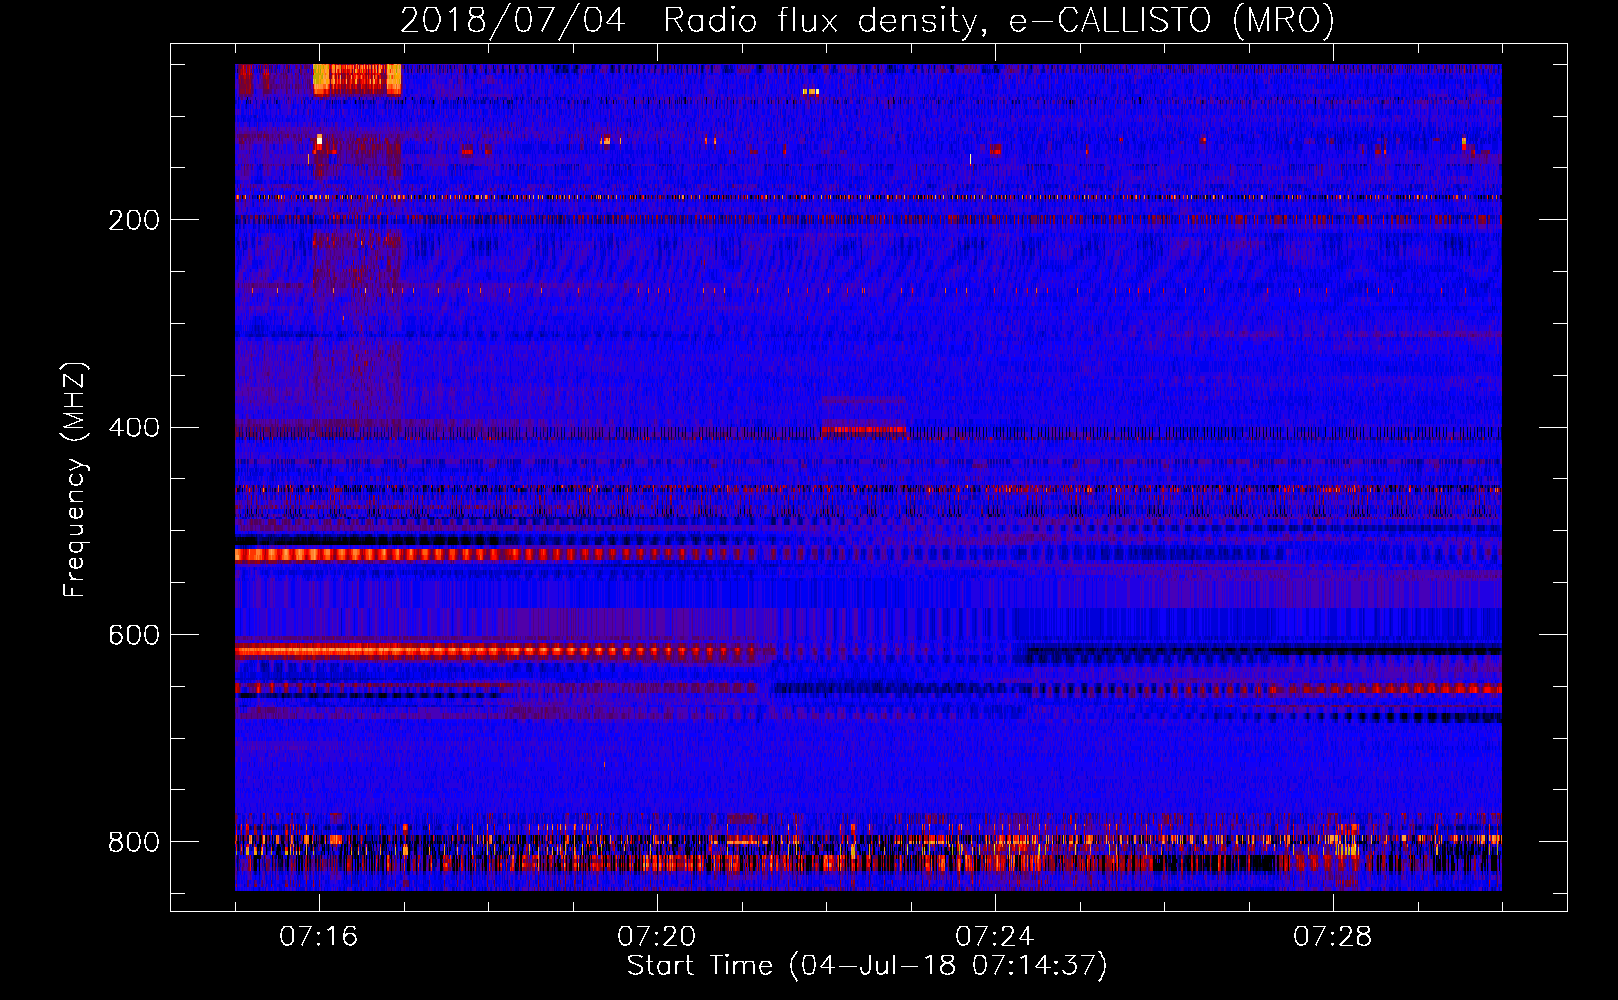Click the 200 frequency tick label
Viewport: 1618px width, 1000px height.
click(x=134, y=220)
